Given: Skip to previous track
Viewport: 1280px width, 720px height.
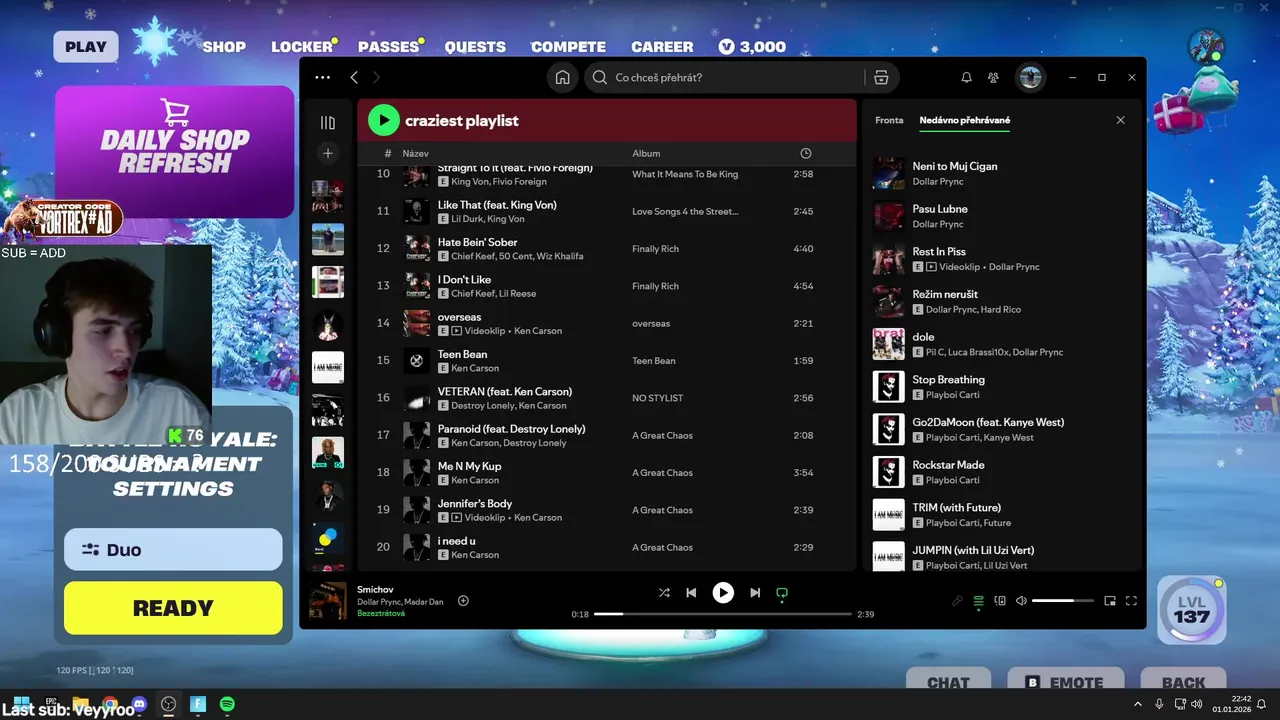Looking at the screenshot, I should pos(691,592).
